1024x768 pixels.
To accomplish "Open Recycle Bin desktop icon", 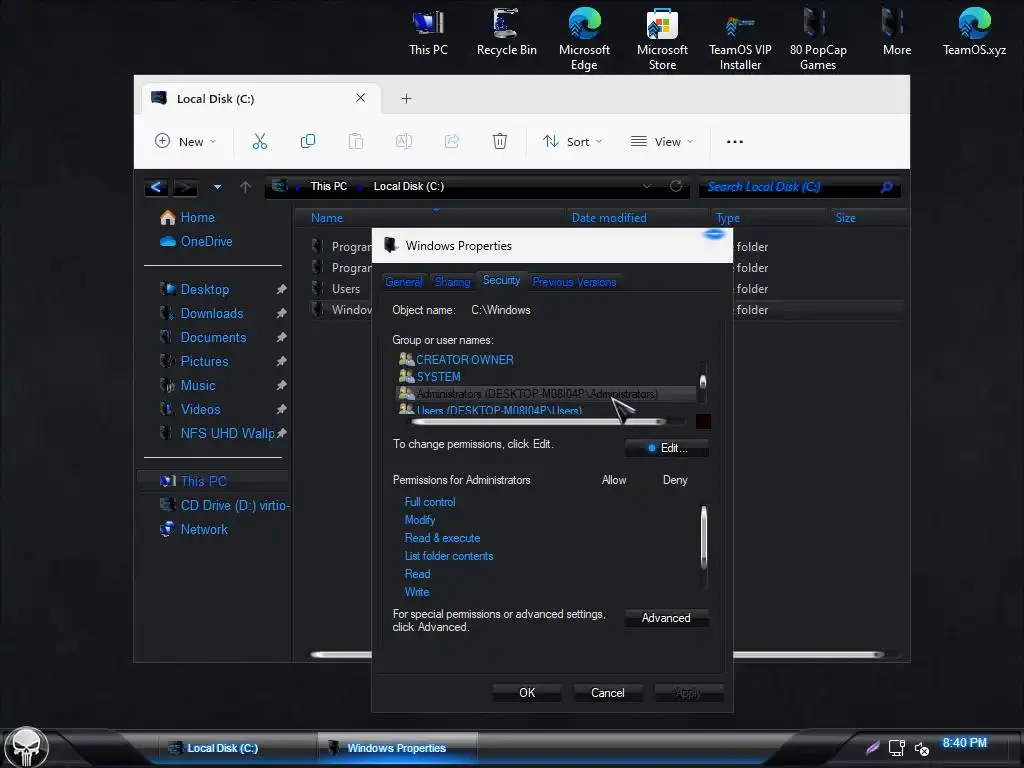I will pyautogui.click(x=507, y=33).
